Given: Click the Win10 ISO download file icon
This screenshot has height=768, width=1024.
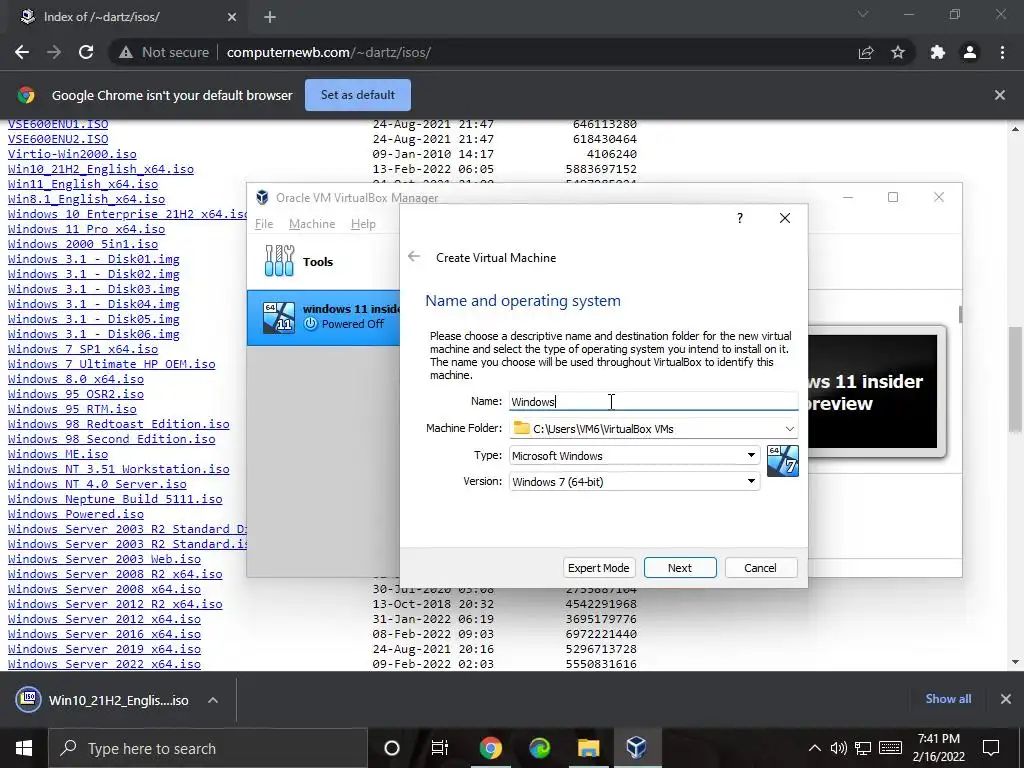Looking at the screenshot, I should pos(28,699).
